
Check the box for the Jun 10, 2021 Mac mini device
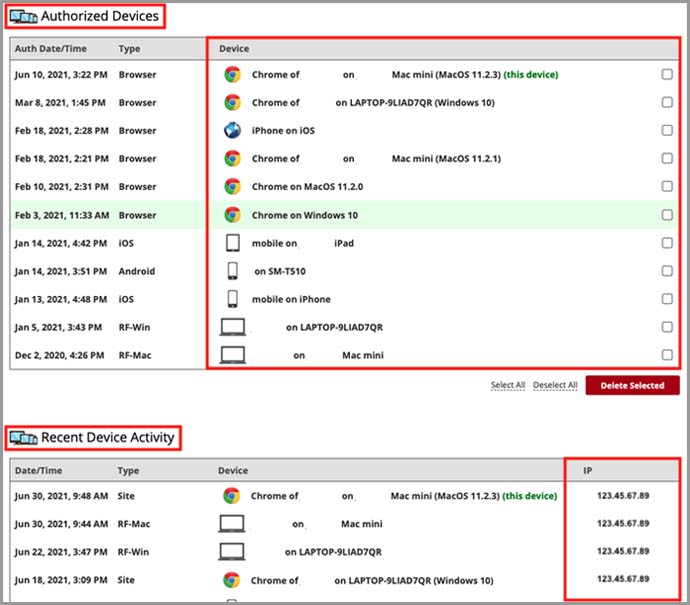point(667,74)
